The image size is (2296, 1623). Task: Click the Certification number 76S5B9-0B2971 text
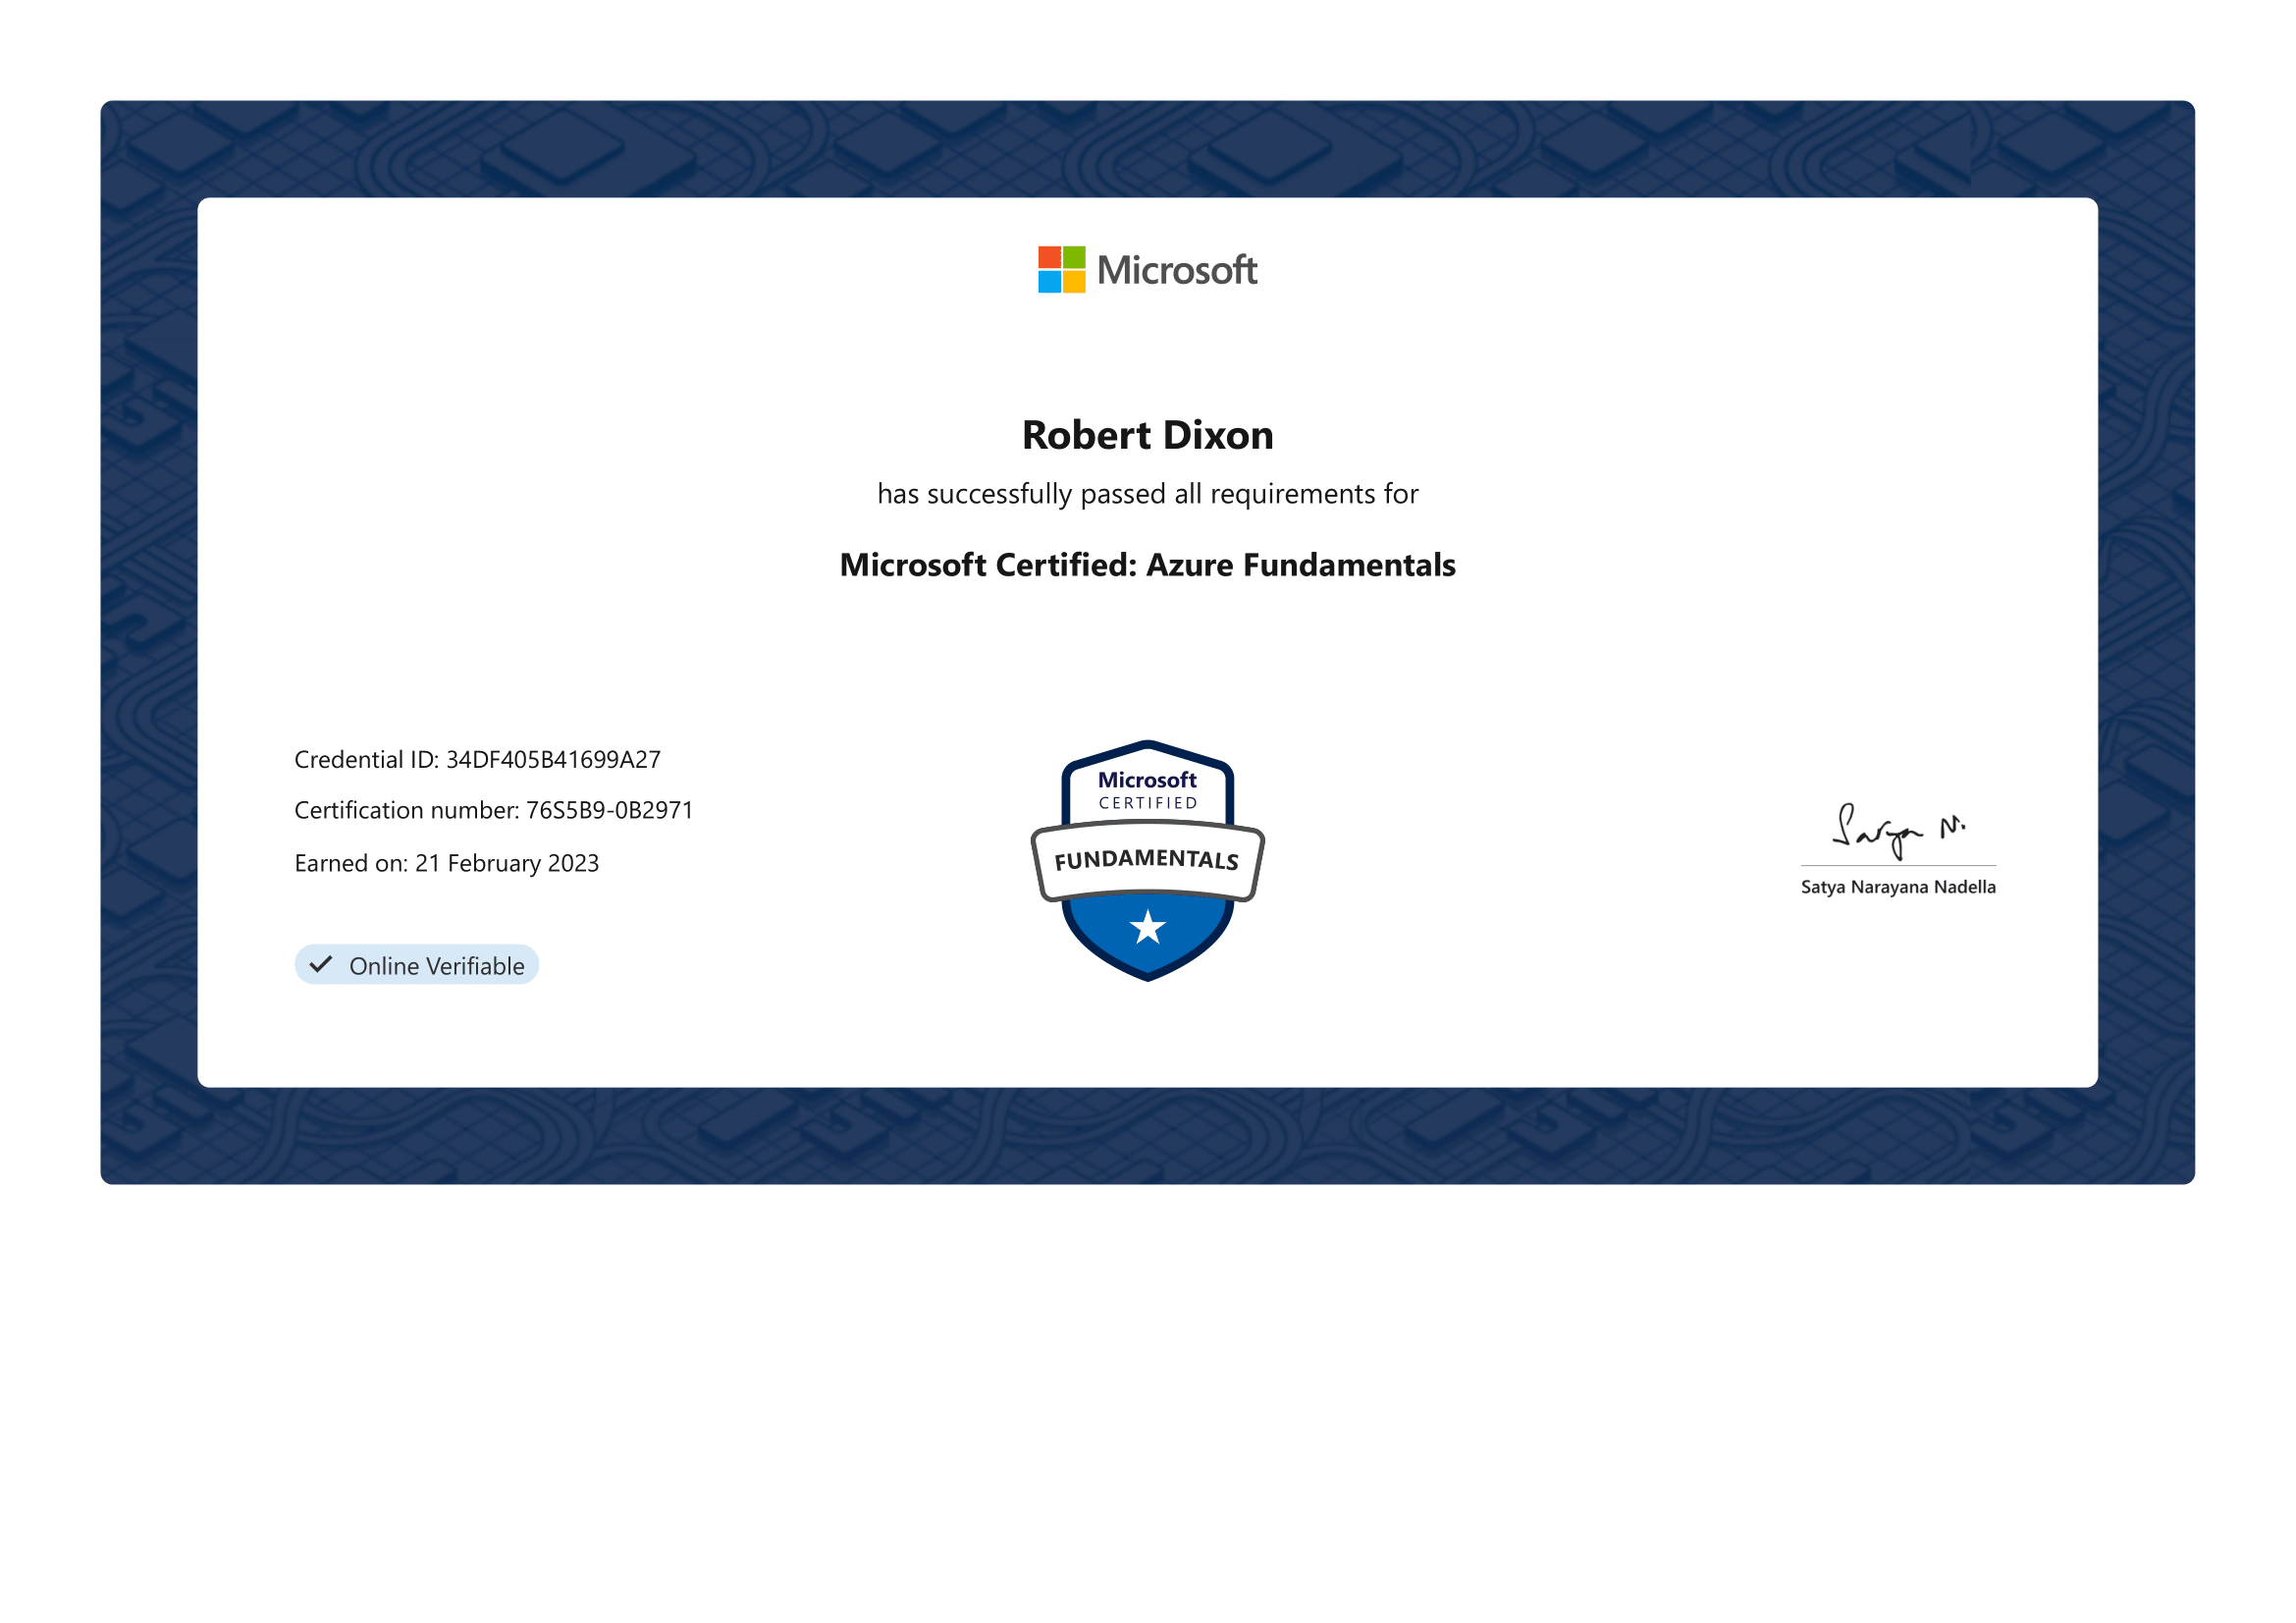[493, 811]
